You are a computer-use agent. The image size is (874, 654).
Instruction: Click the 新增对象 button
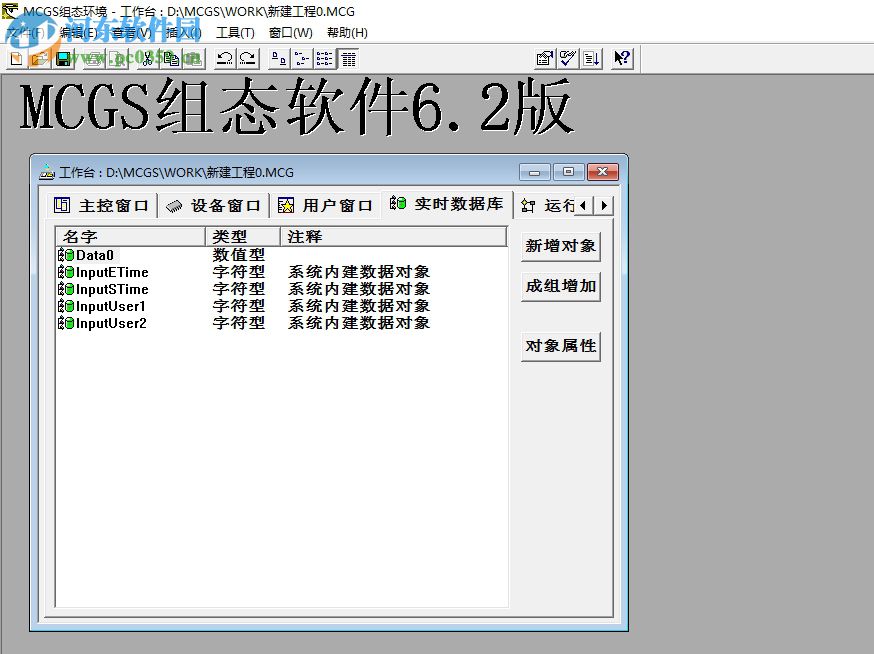point(560,246)
